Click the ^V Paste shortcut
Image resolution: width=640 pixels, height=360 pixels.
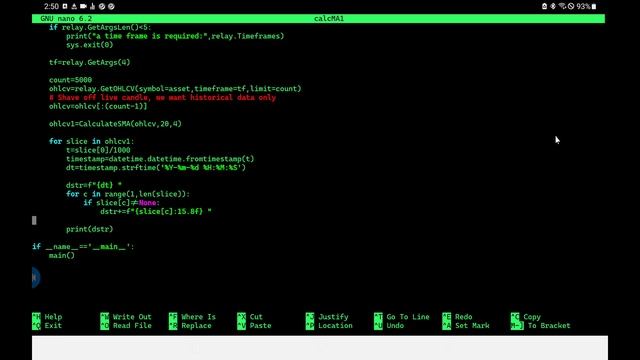254,326
